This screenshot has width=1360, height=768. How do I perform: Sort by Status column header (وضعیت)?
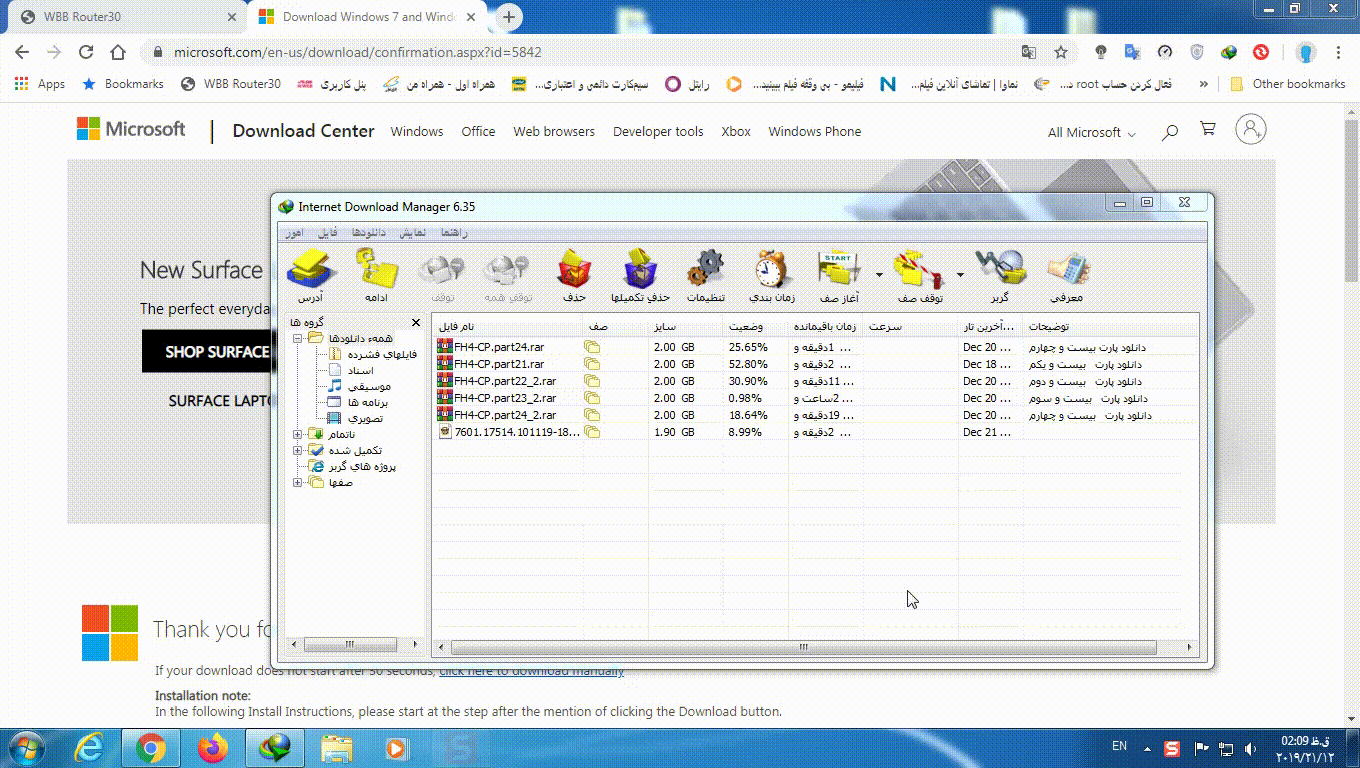pos(755,326)
